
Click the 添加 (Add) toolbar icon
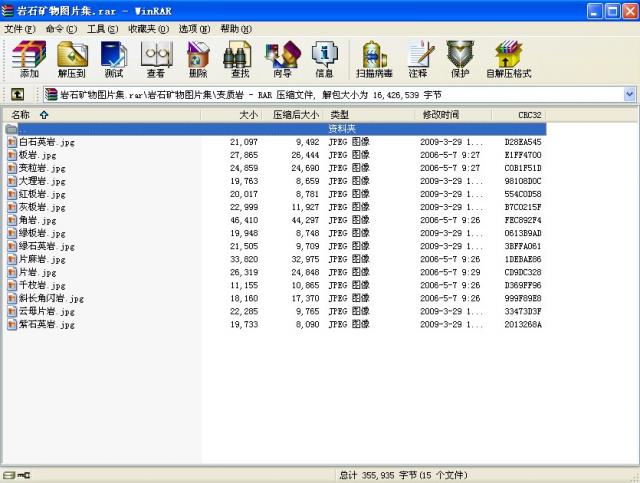tap(29, 60)
